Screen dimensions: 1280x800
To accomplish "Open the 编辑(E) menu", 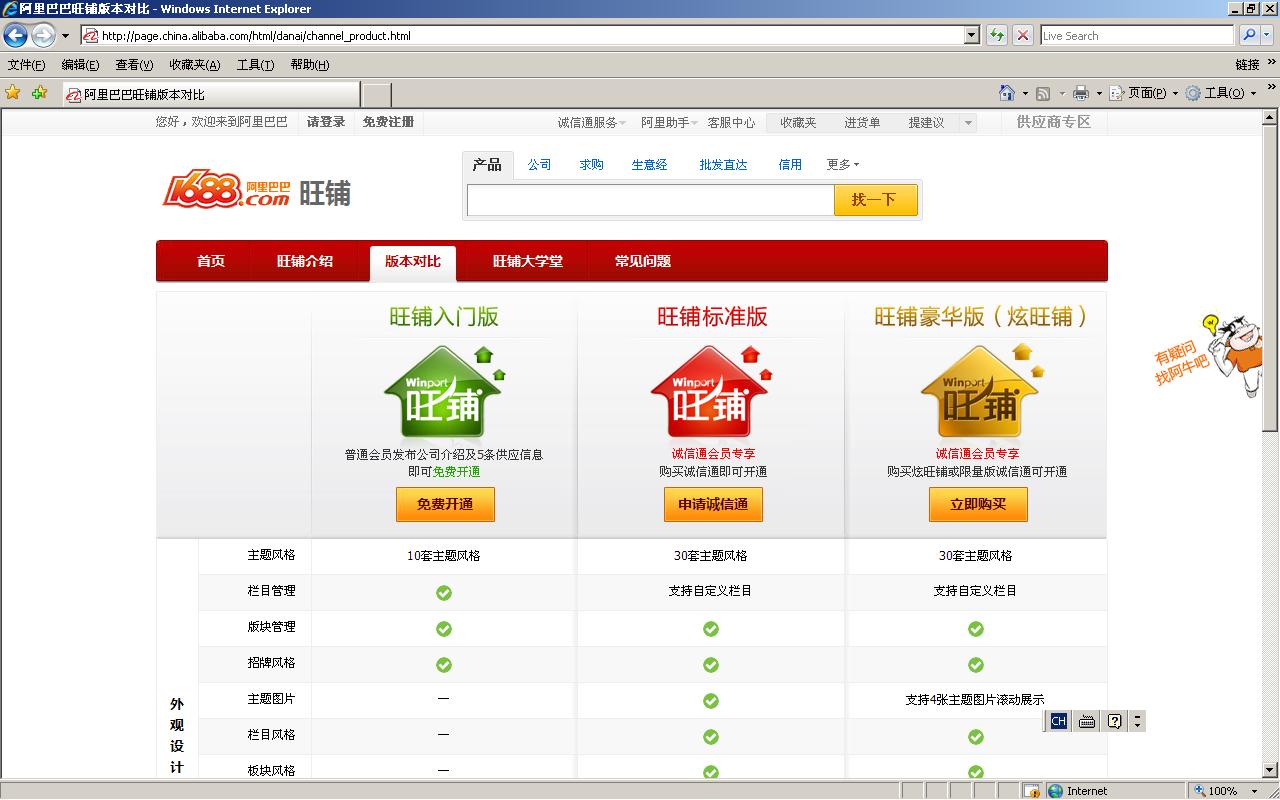I will point(80,65).
